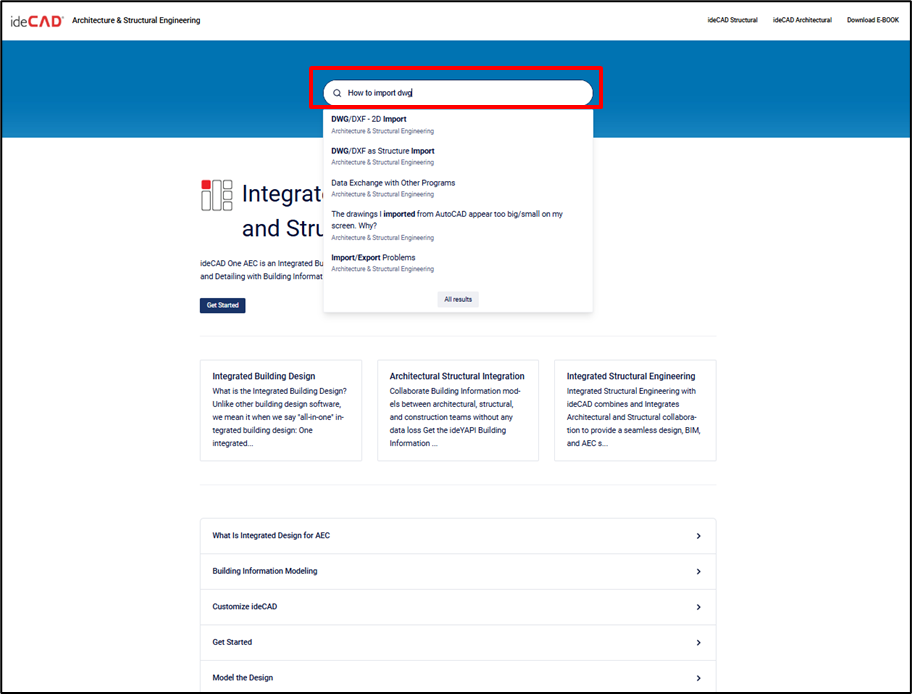Expand the Building Information Modeling chevron
Viewport: 912px width, 694px height.
click(x=699, y=571)
